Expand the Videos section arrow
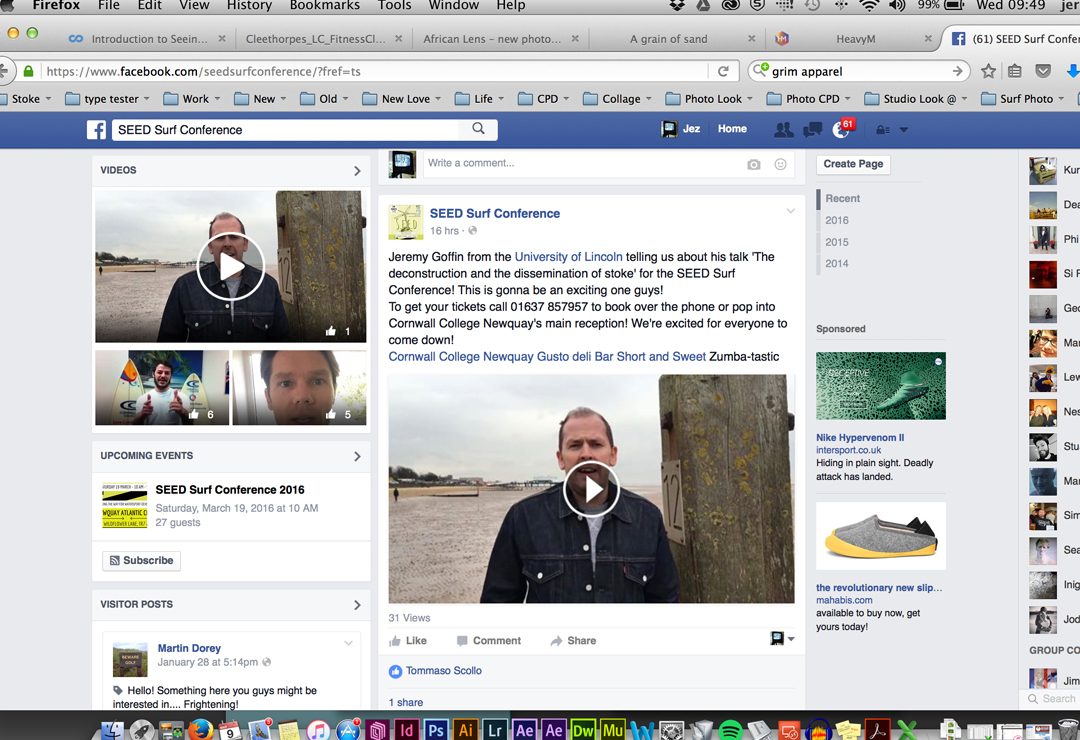The width and height of the screenshot is (1080, 740). [357, 171]
